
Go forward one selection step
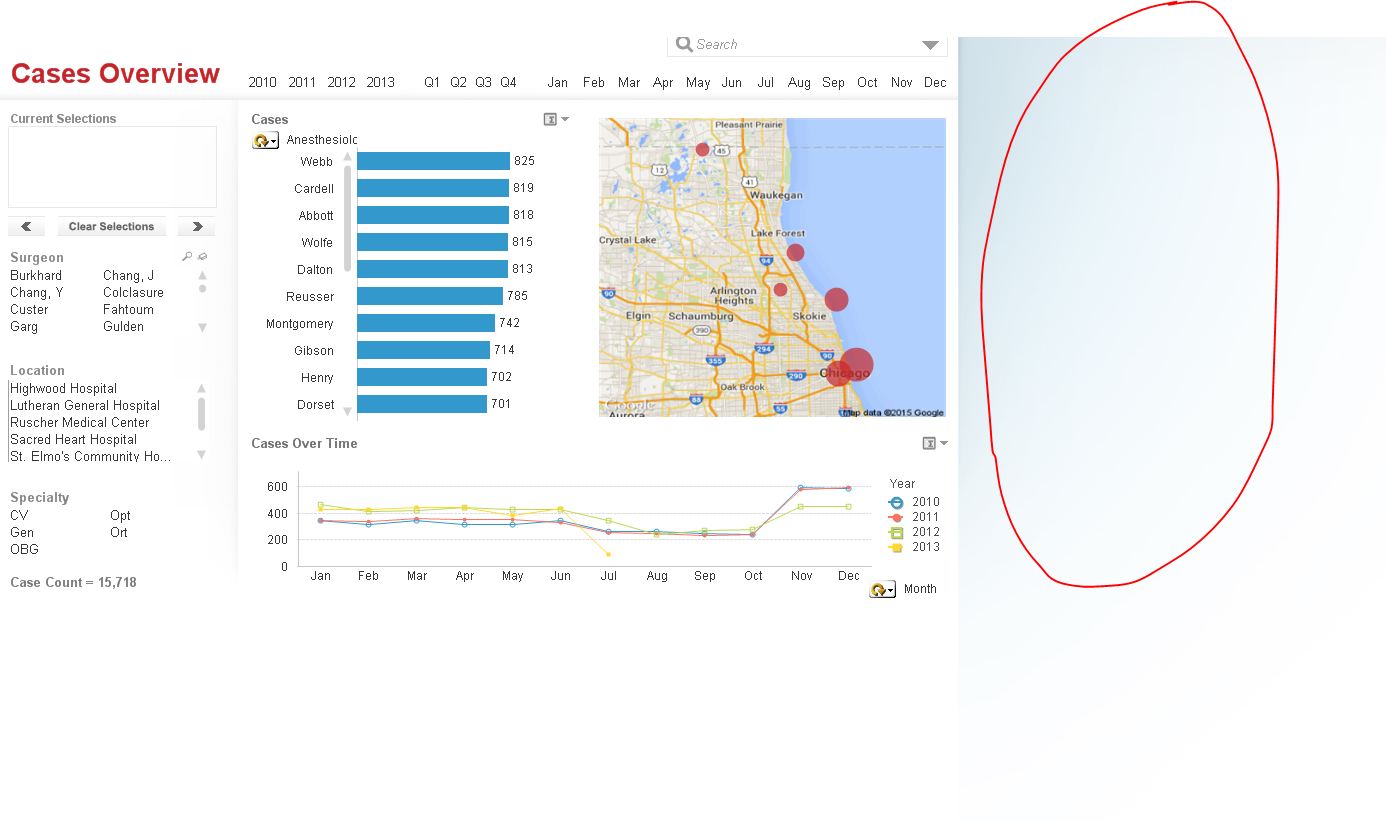point(196,226)
